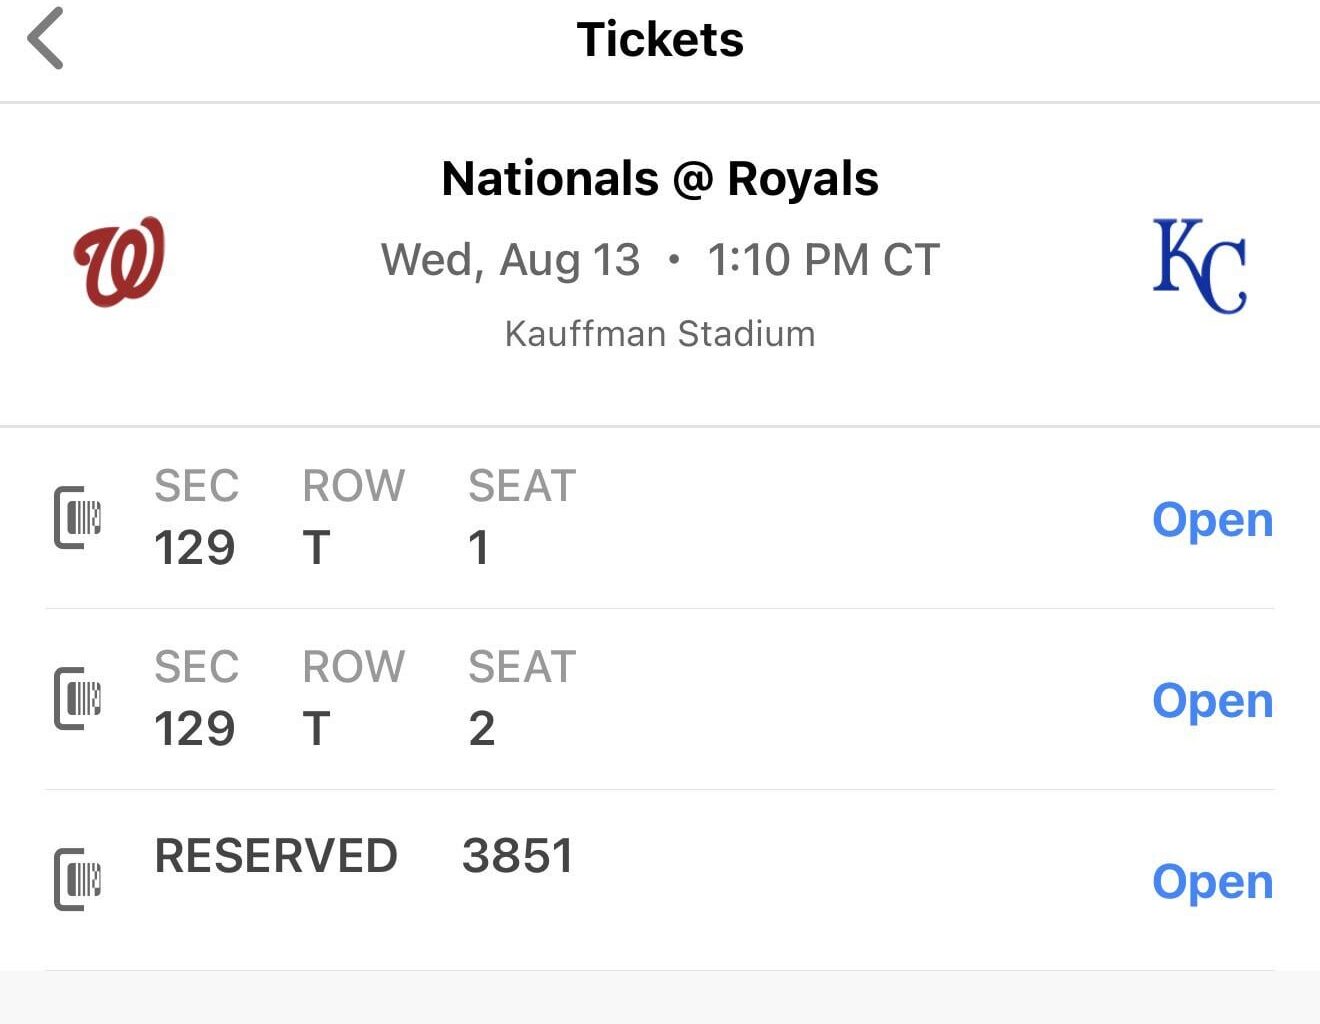Select the Washington Nationals logo
The width and height of the screenshot is (1320, 1024).
117,258
